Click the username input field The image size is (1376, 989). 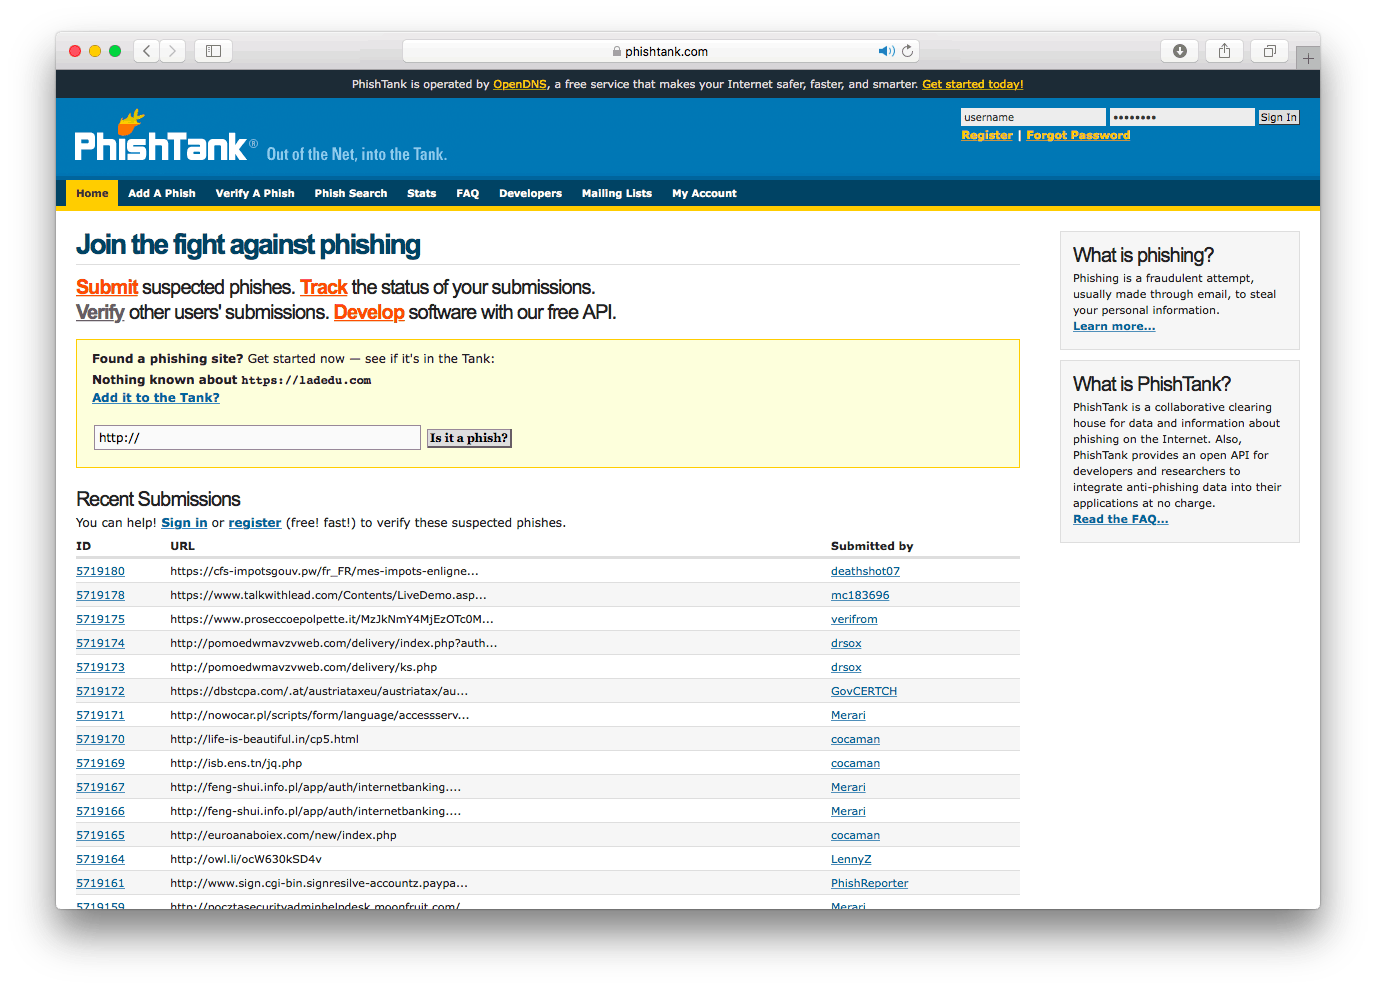[x=1033, y=117]
